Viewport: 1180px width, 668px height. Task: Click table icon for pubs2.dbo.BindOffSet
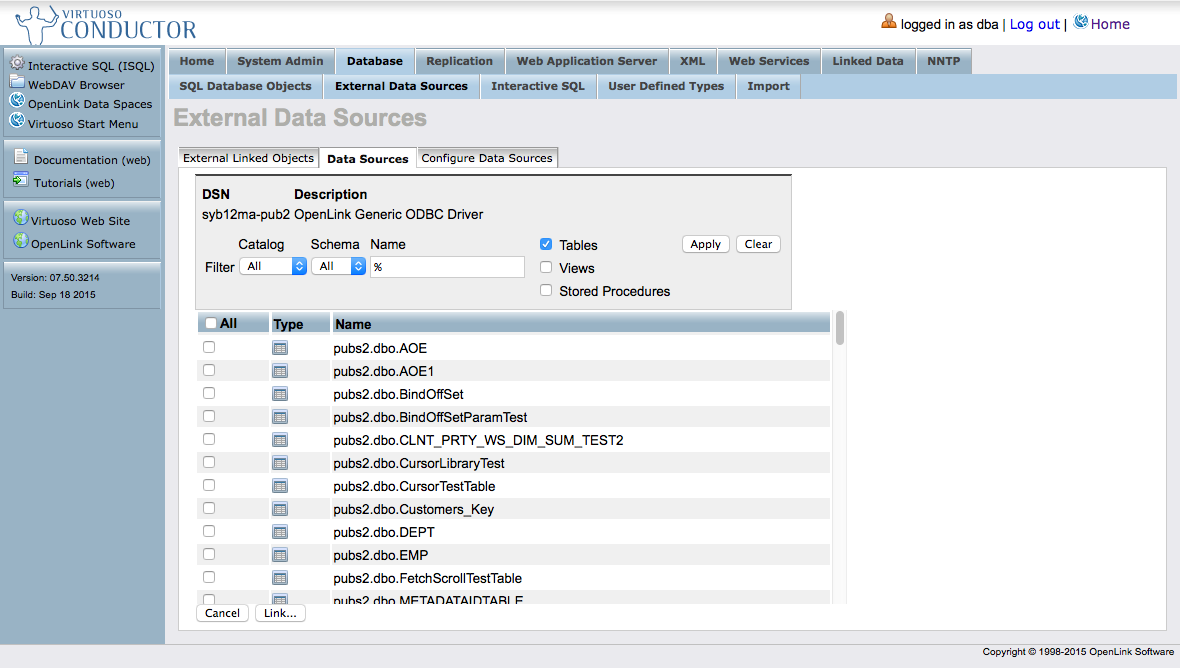pos(280,394)
